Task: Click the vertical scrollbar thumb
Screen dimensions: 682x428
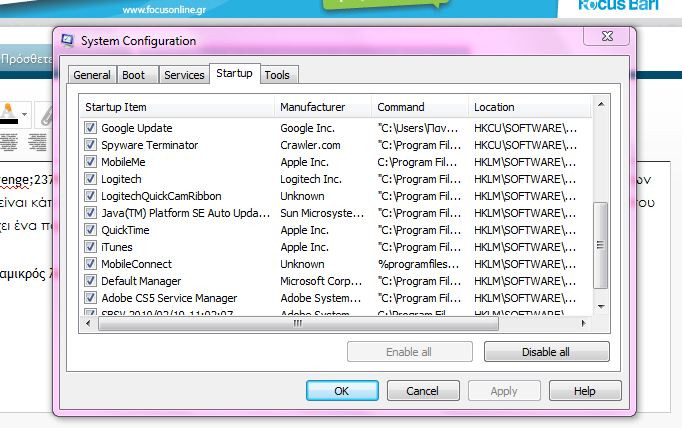Action: tap(601, 245)
